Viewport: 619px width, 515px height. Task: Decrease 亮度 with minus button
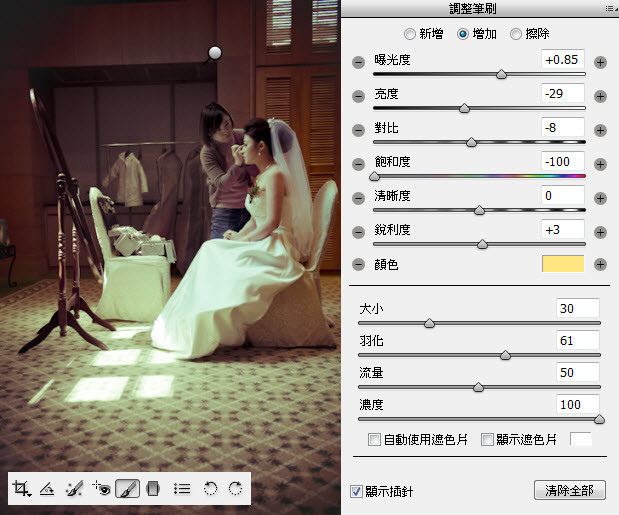click(x=358, y=96)
